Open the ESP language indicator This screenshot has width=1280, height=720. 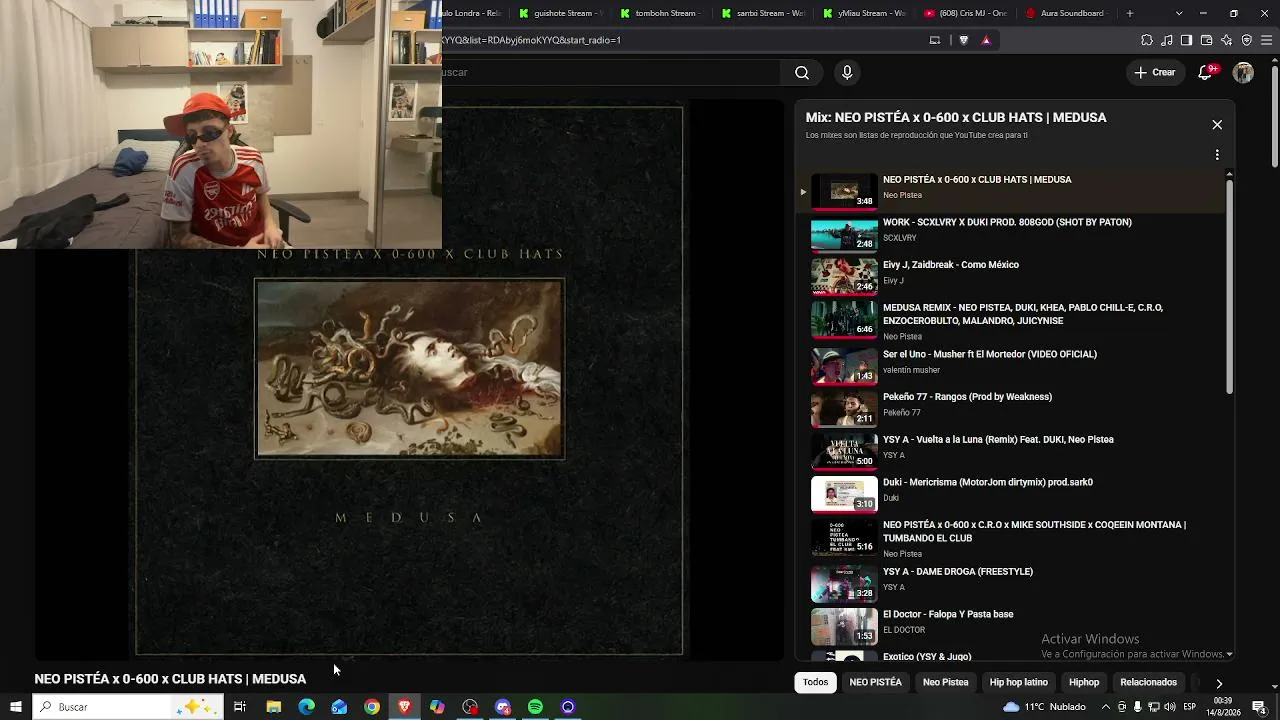(x=1190, y=707)
